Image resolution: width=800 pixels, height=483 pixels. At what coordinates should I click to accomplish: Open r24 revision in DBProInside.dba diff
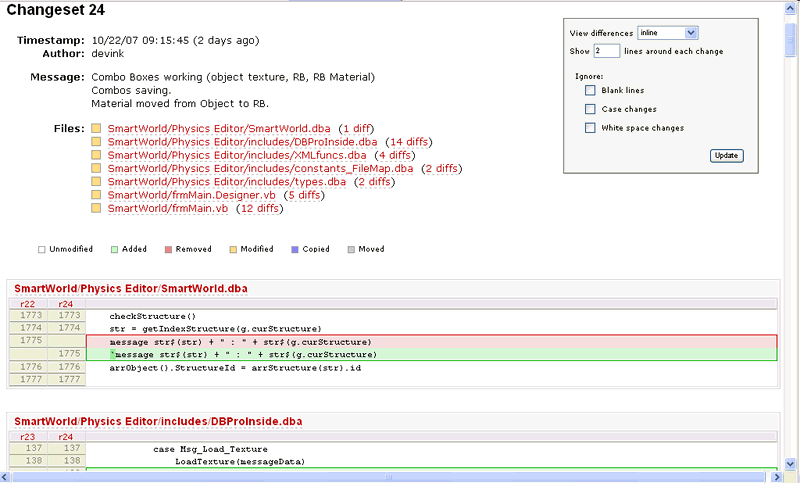point(66,436)
